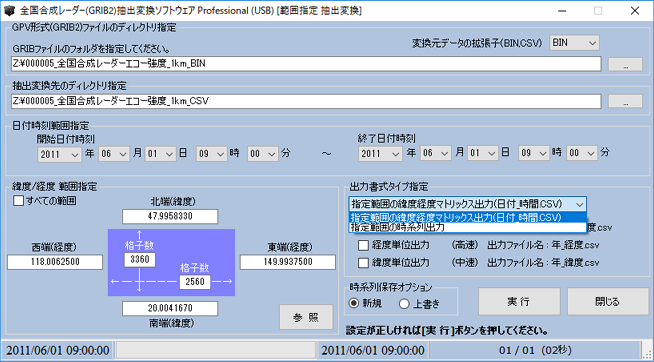654x362 pixels.
Task: Click 出力ファイル名 : 年_緯度.csv text
Action: click(543, 263)
